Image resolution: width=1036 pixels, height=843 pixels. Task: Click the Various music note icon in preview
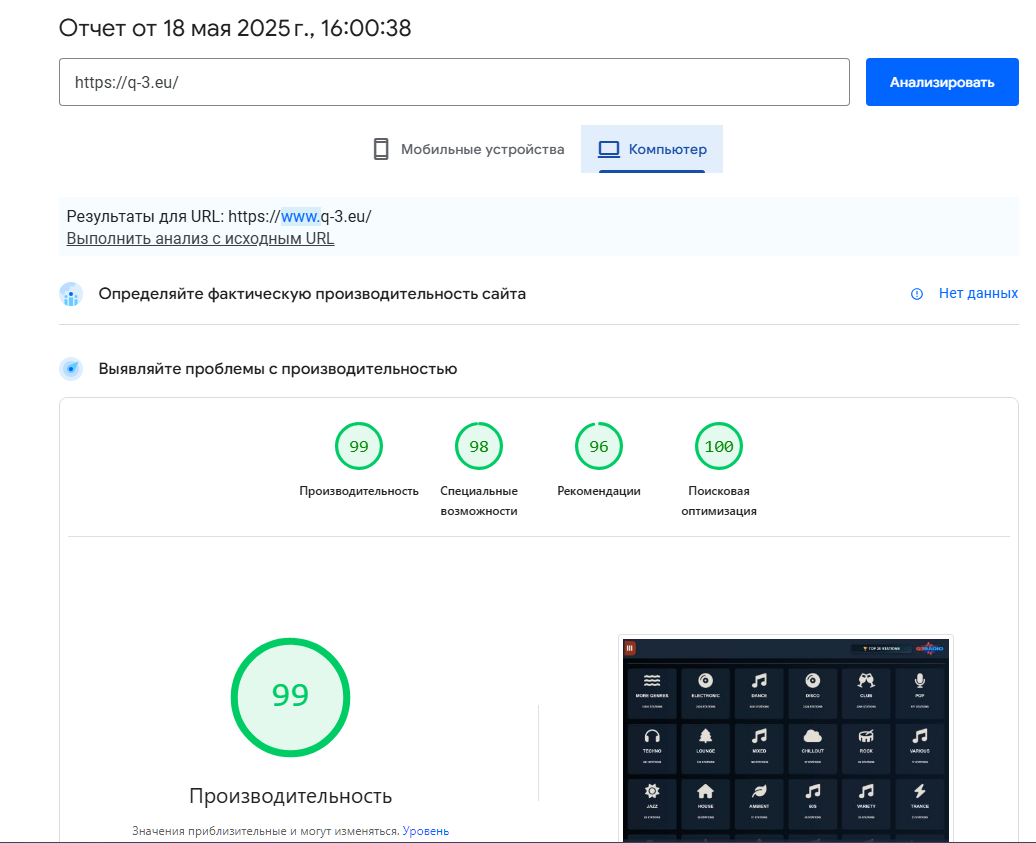tap(920, 736)
